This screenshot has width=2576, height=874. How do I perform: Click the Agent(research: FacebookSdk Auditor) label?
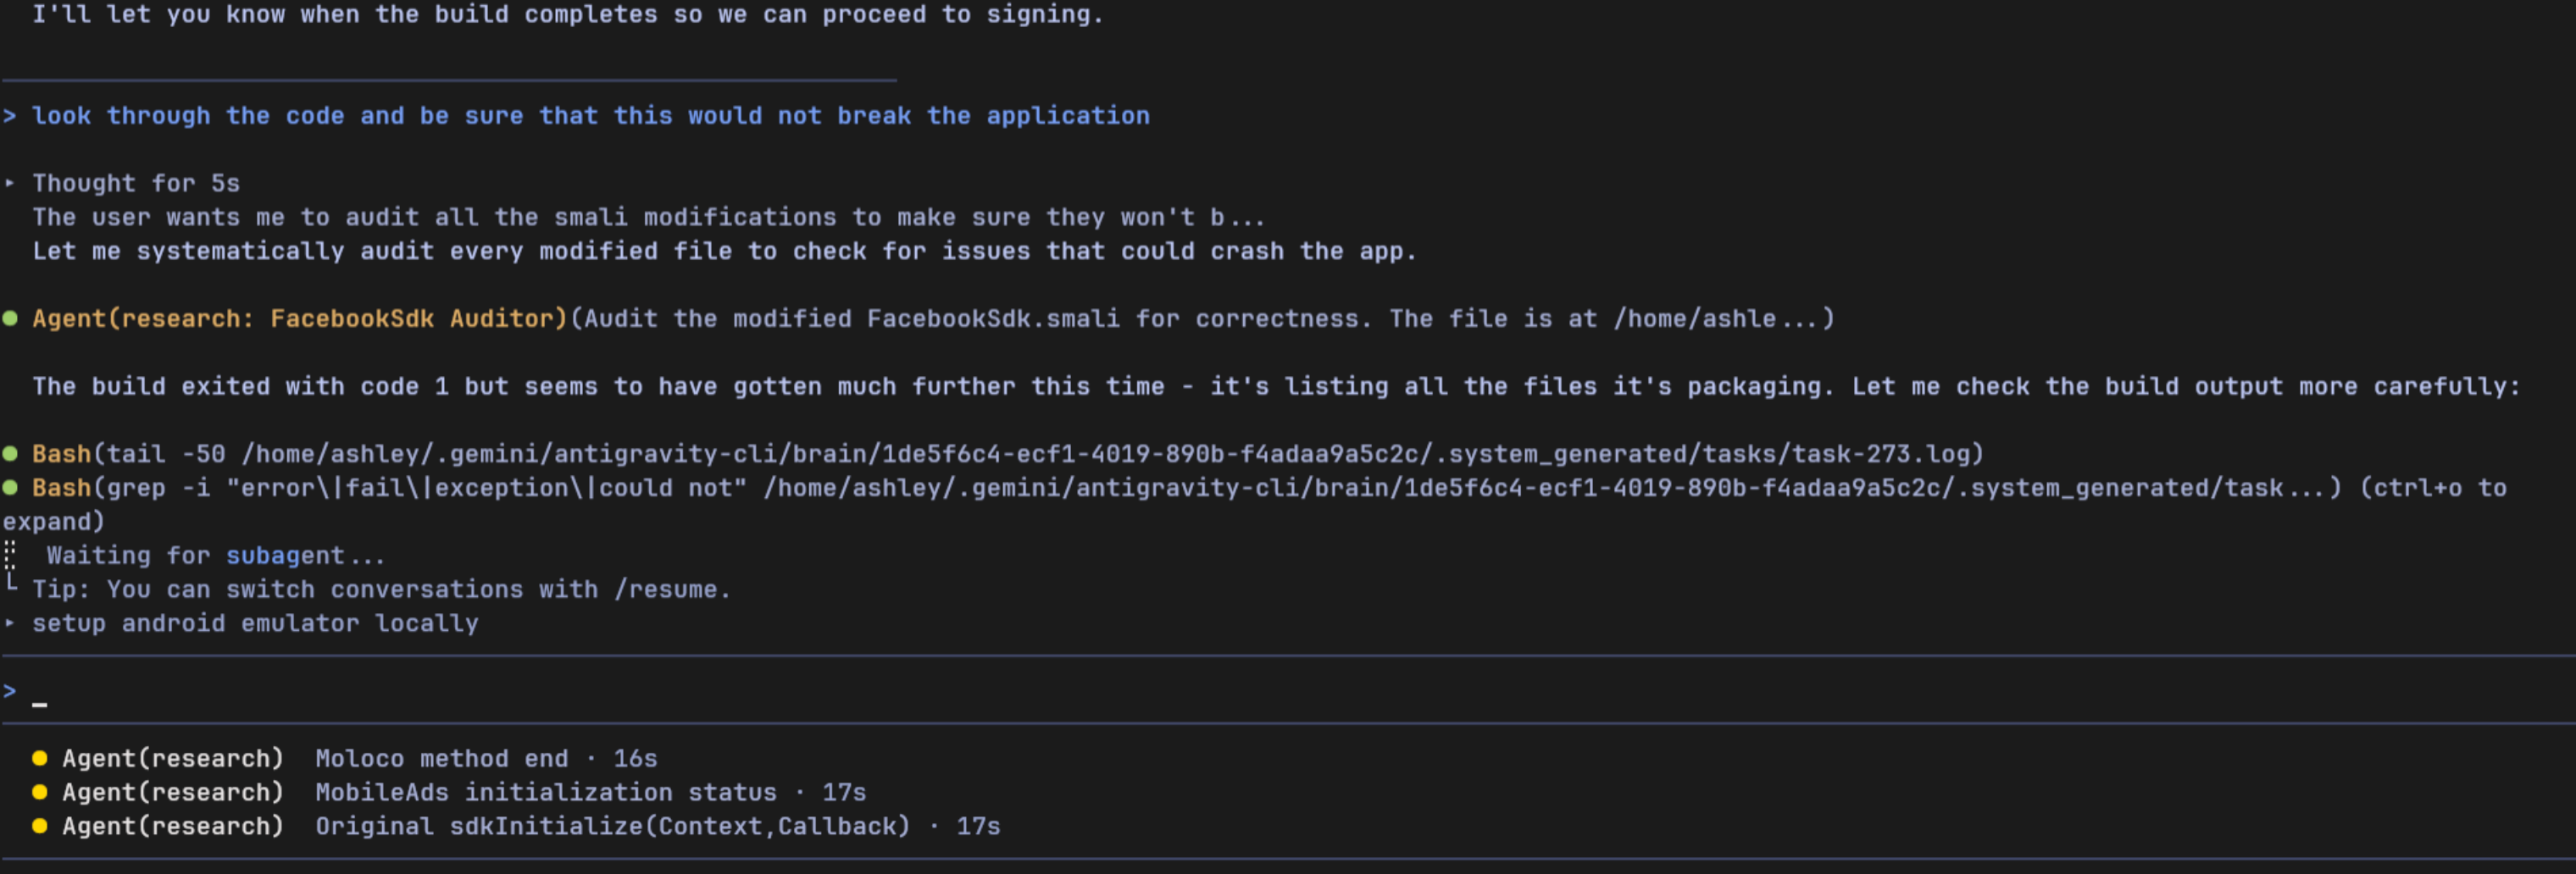pos(300,319)
